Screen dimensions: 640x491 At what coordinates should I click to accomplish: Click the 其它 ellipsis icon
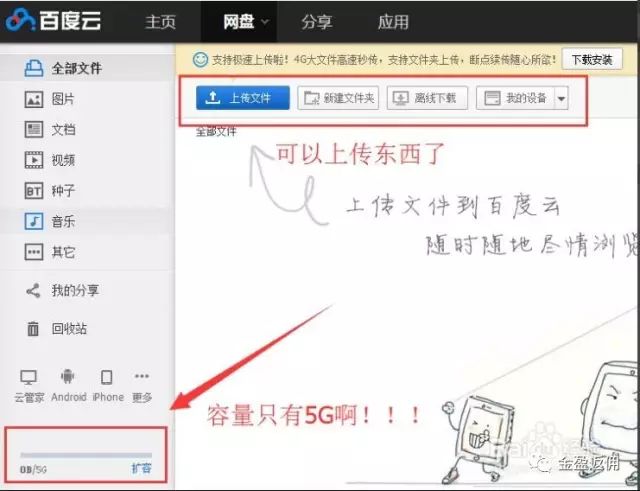click(x=34, y=252)
